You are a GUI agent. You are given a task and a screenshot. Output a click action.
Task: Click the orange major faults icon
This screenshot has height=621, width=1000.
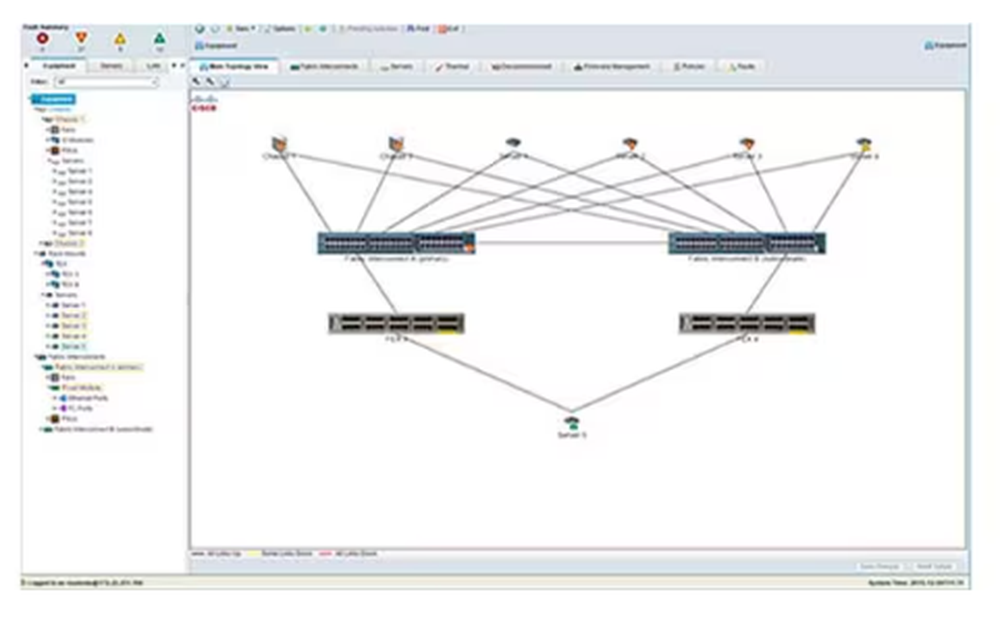[x=81, y=38]
